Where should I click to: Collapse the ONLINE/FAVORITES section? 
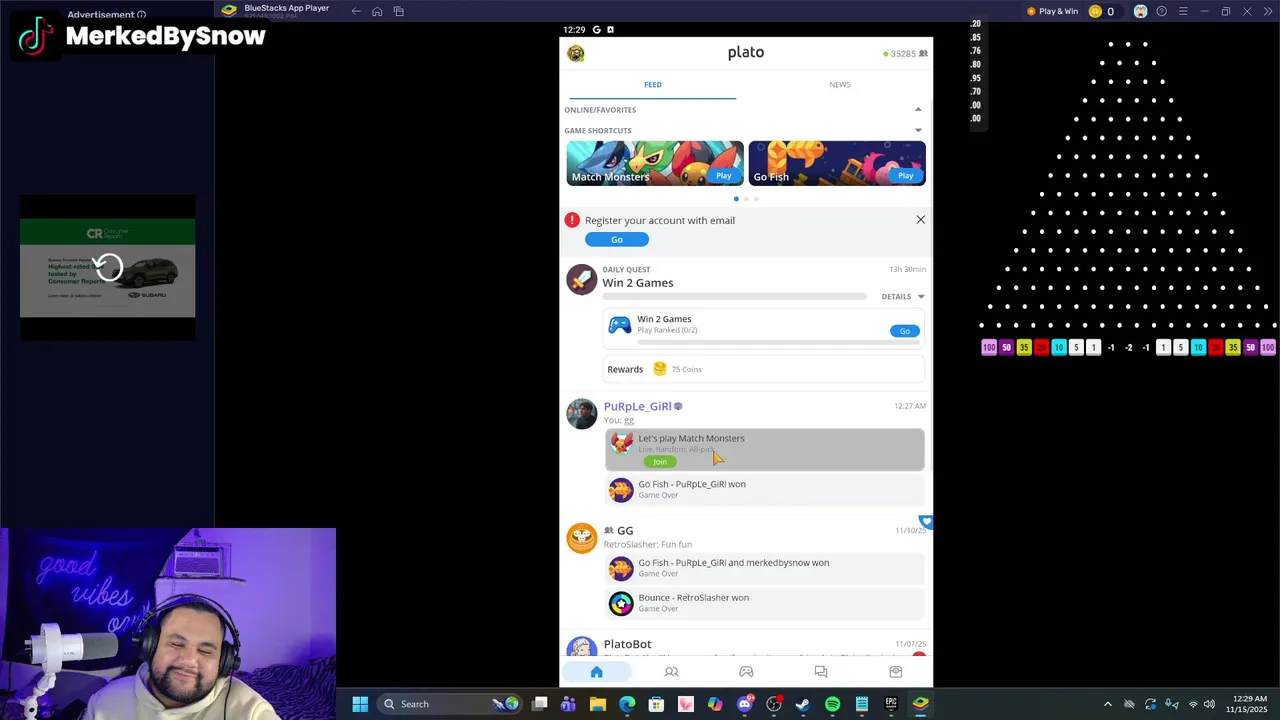(x=918, y=109)
